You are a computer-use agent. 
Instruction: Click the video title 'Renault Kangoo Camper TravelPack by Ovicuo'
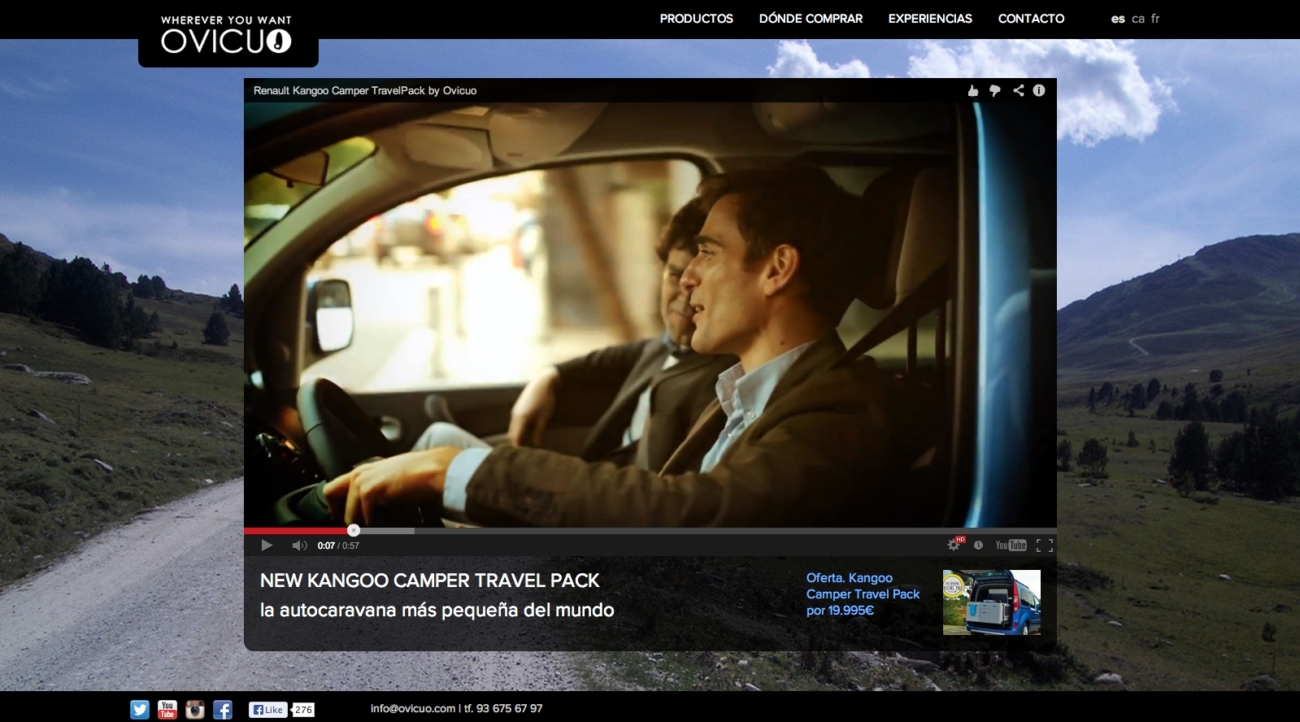pyautogui.click(x=365, y=91)
